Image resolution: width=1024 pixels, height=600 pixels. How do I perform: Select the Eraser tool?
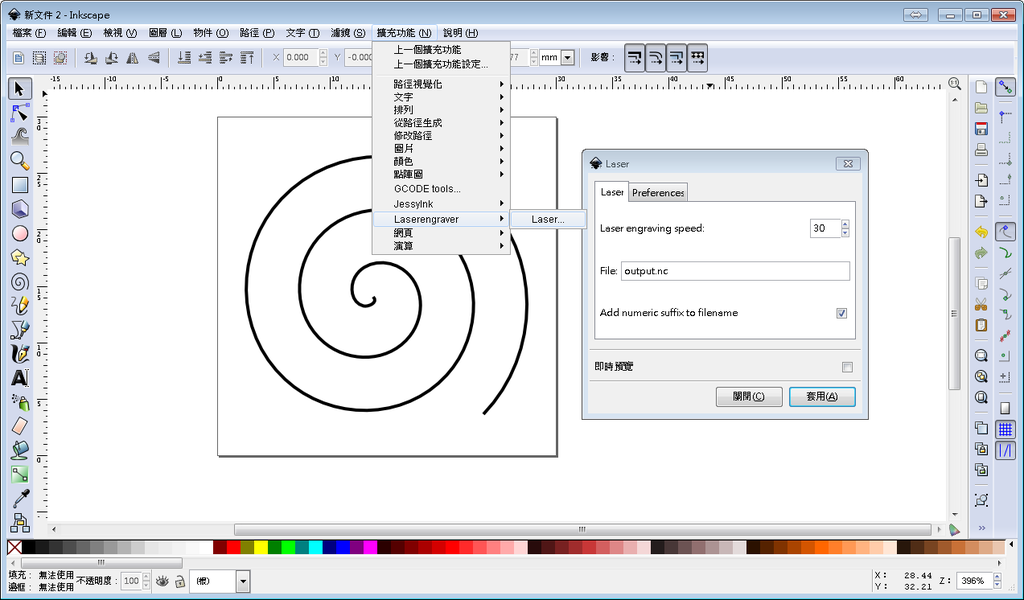click(x=20, y=426)
